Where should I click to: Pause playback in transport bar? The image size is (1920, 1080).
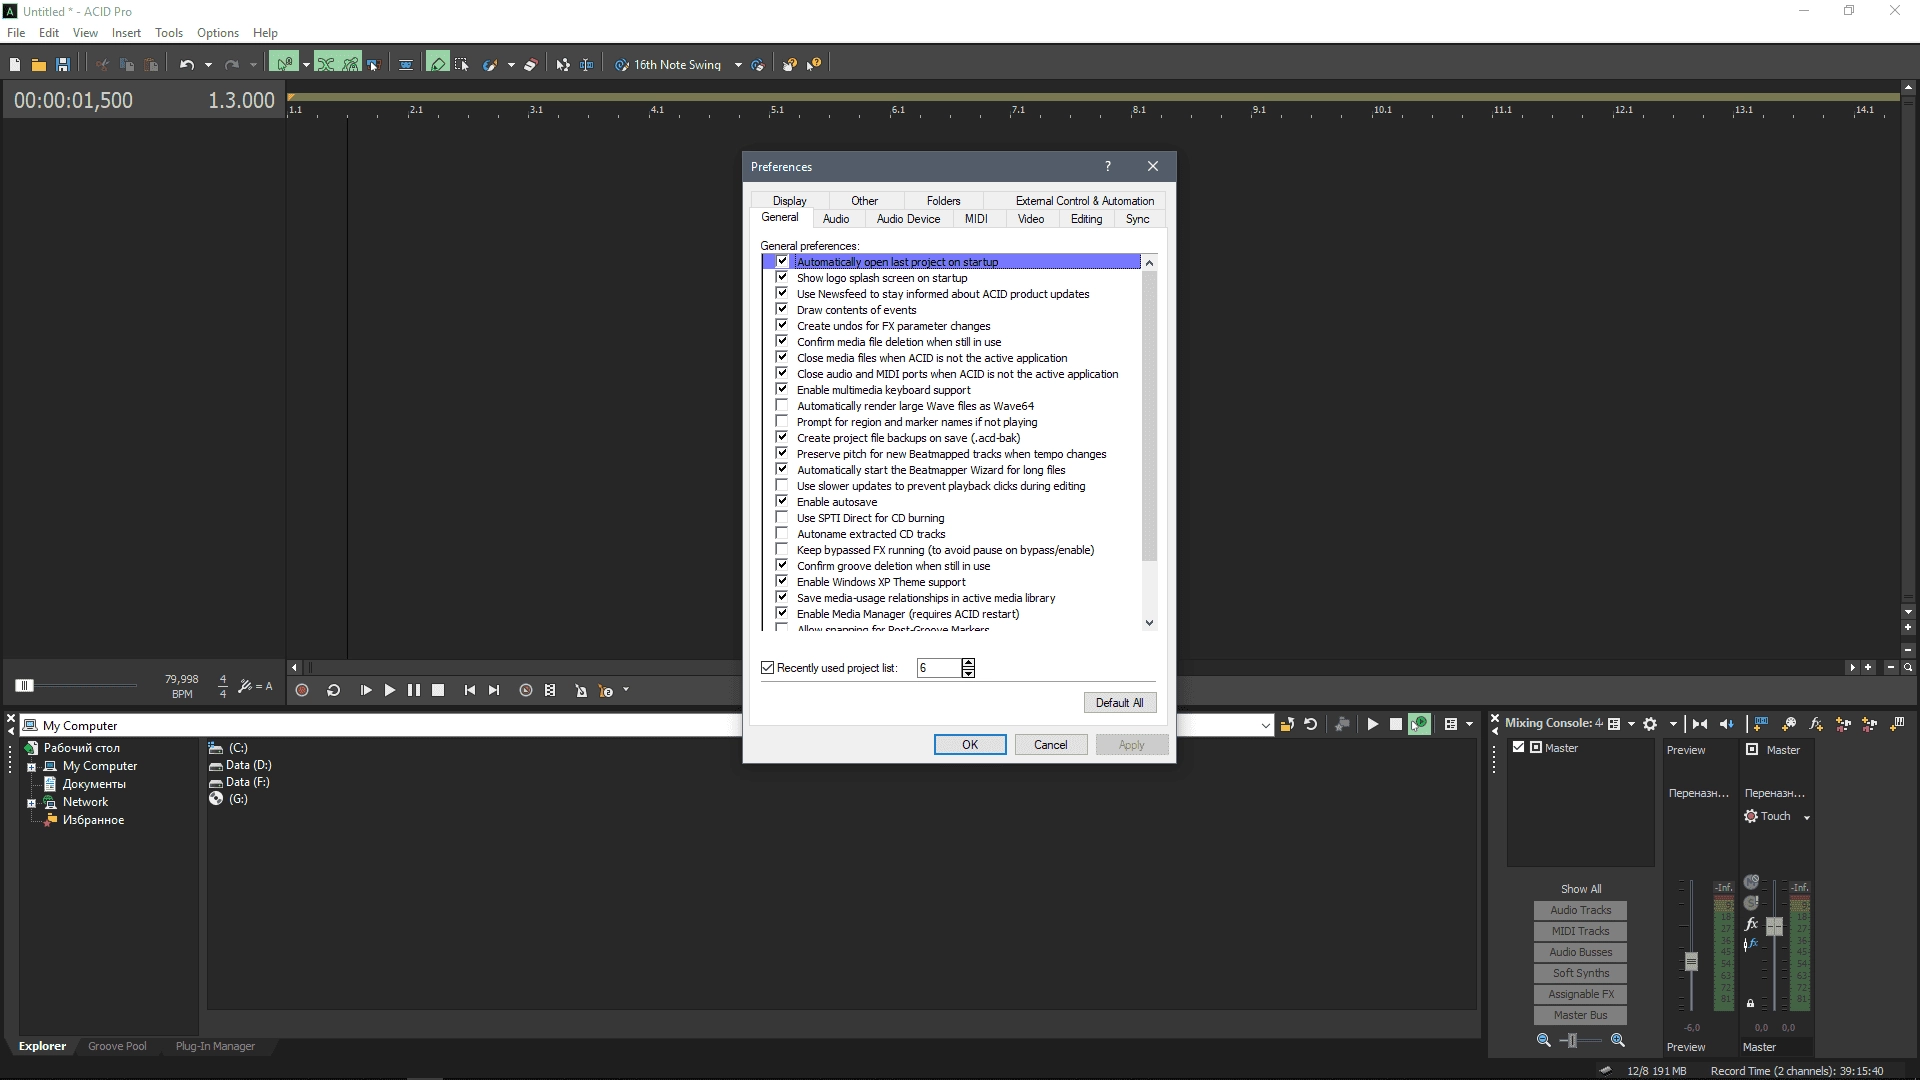pyautogui.click(x=414, y=691)
